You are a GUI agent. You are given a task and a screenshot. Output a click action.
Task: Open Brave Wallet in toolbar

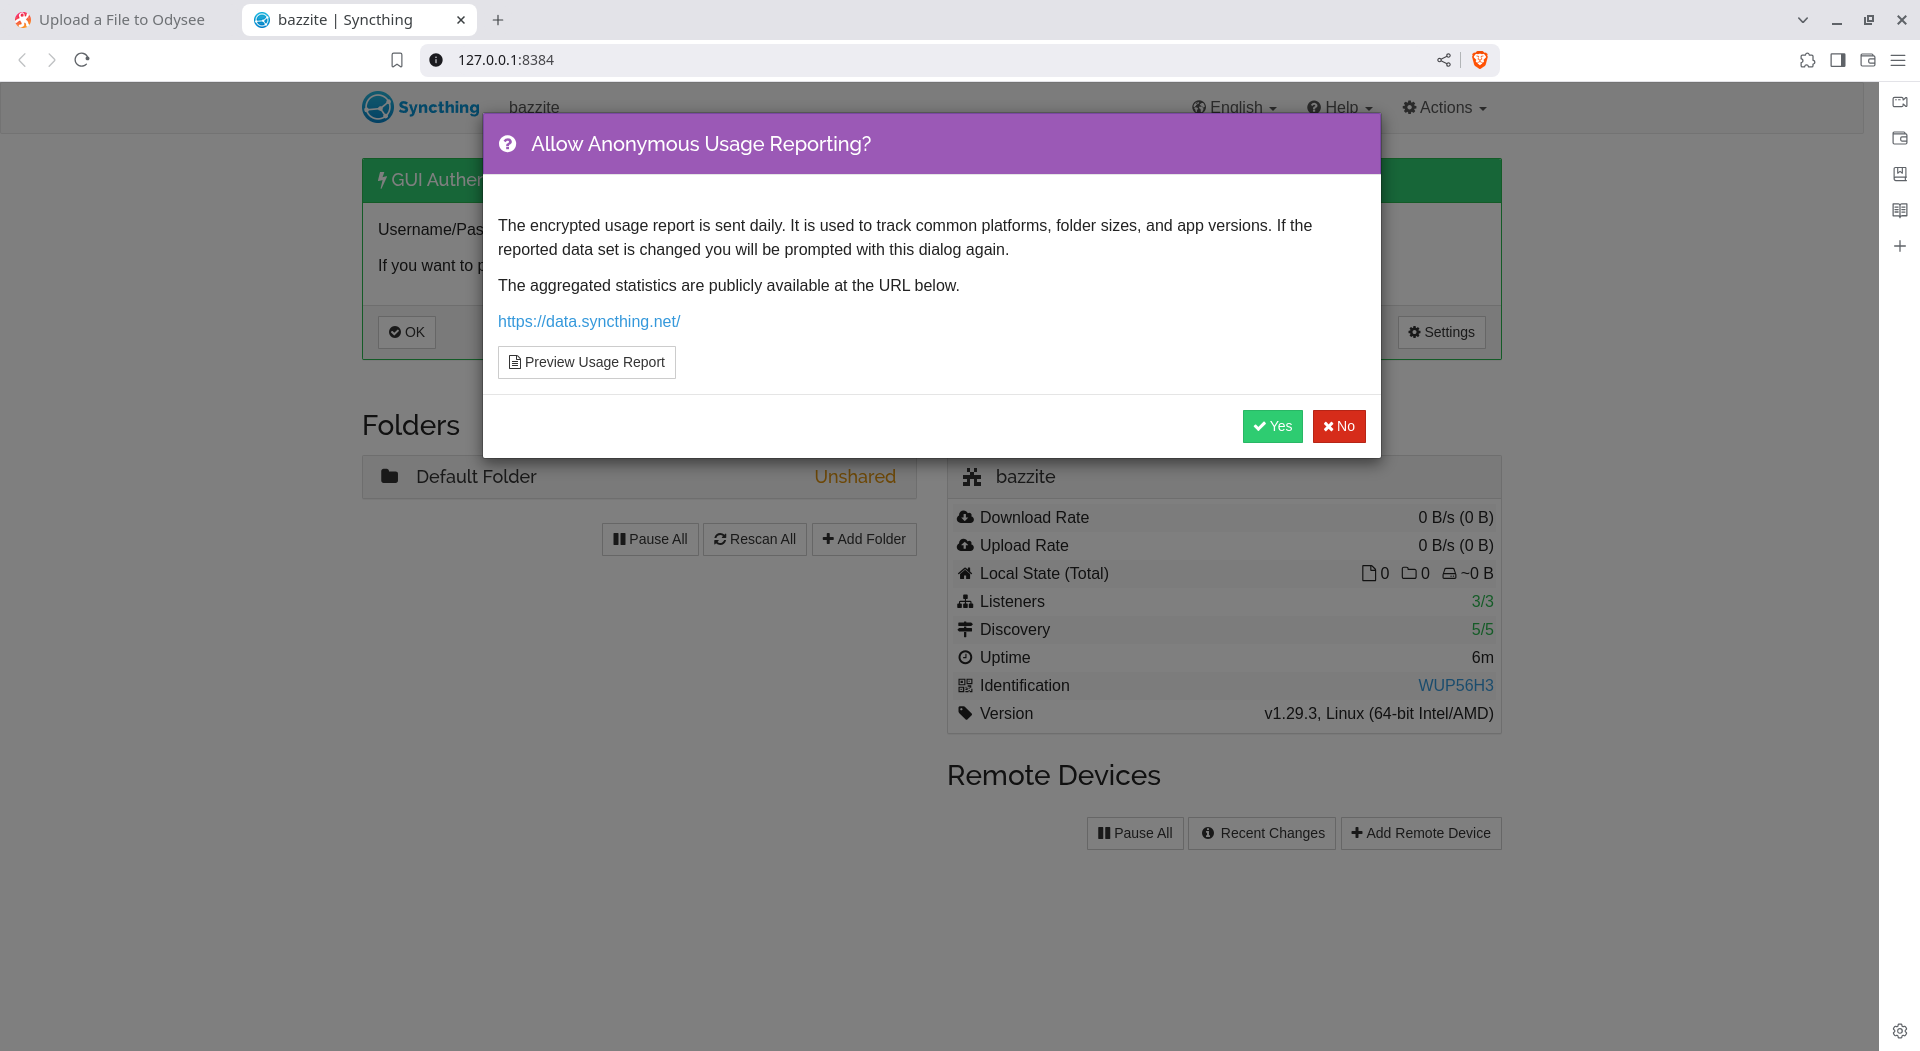pos(1868,60)
